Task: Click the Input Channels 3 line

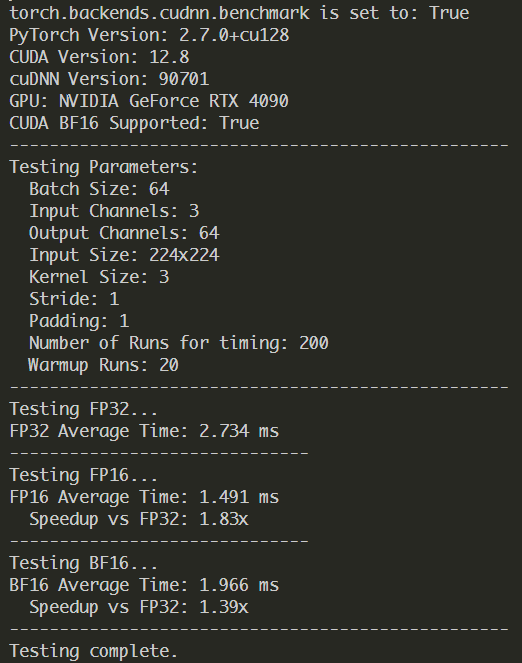Action: (x=114, y=211)
